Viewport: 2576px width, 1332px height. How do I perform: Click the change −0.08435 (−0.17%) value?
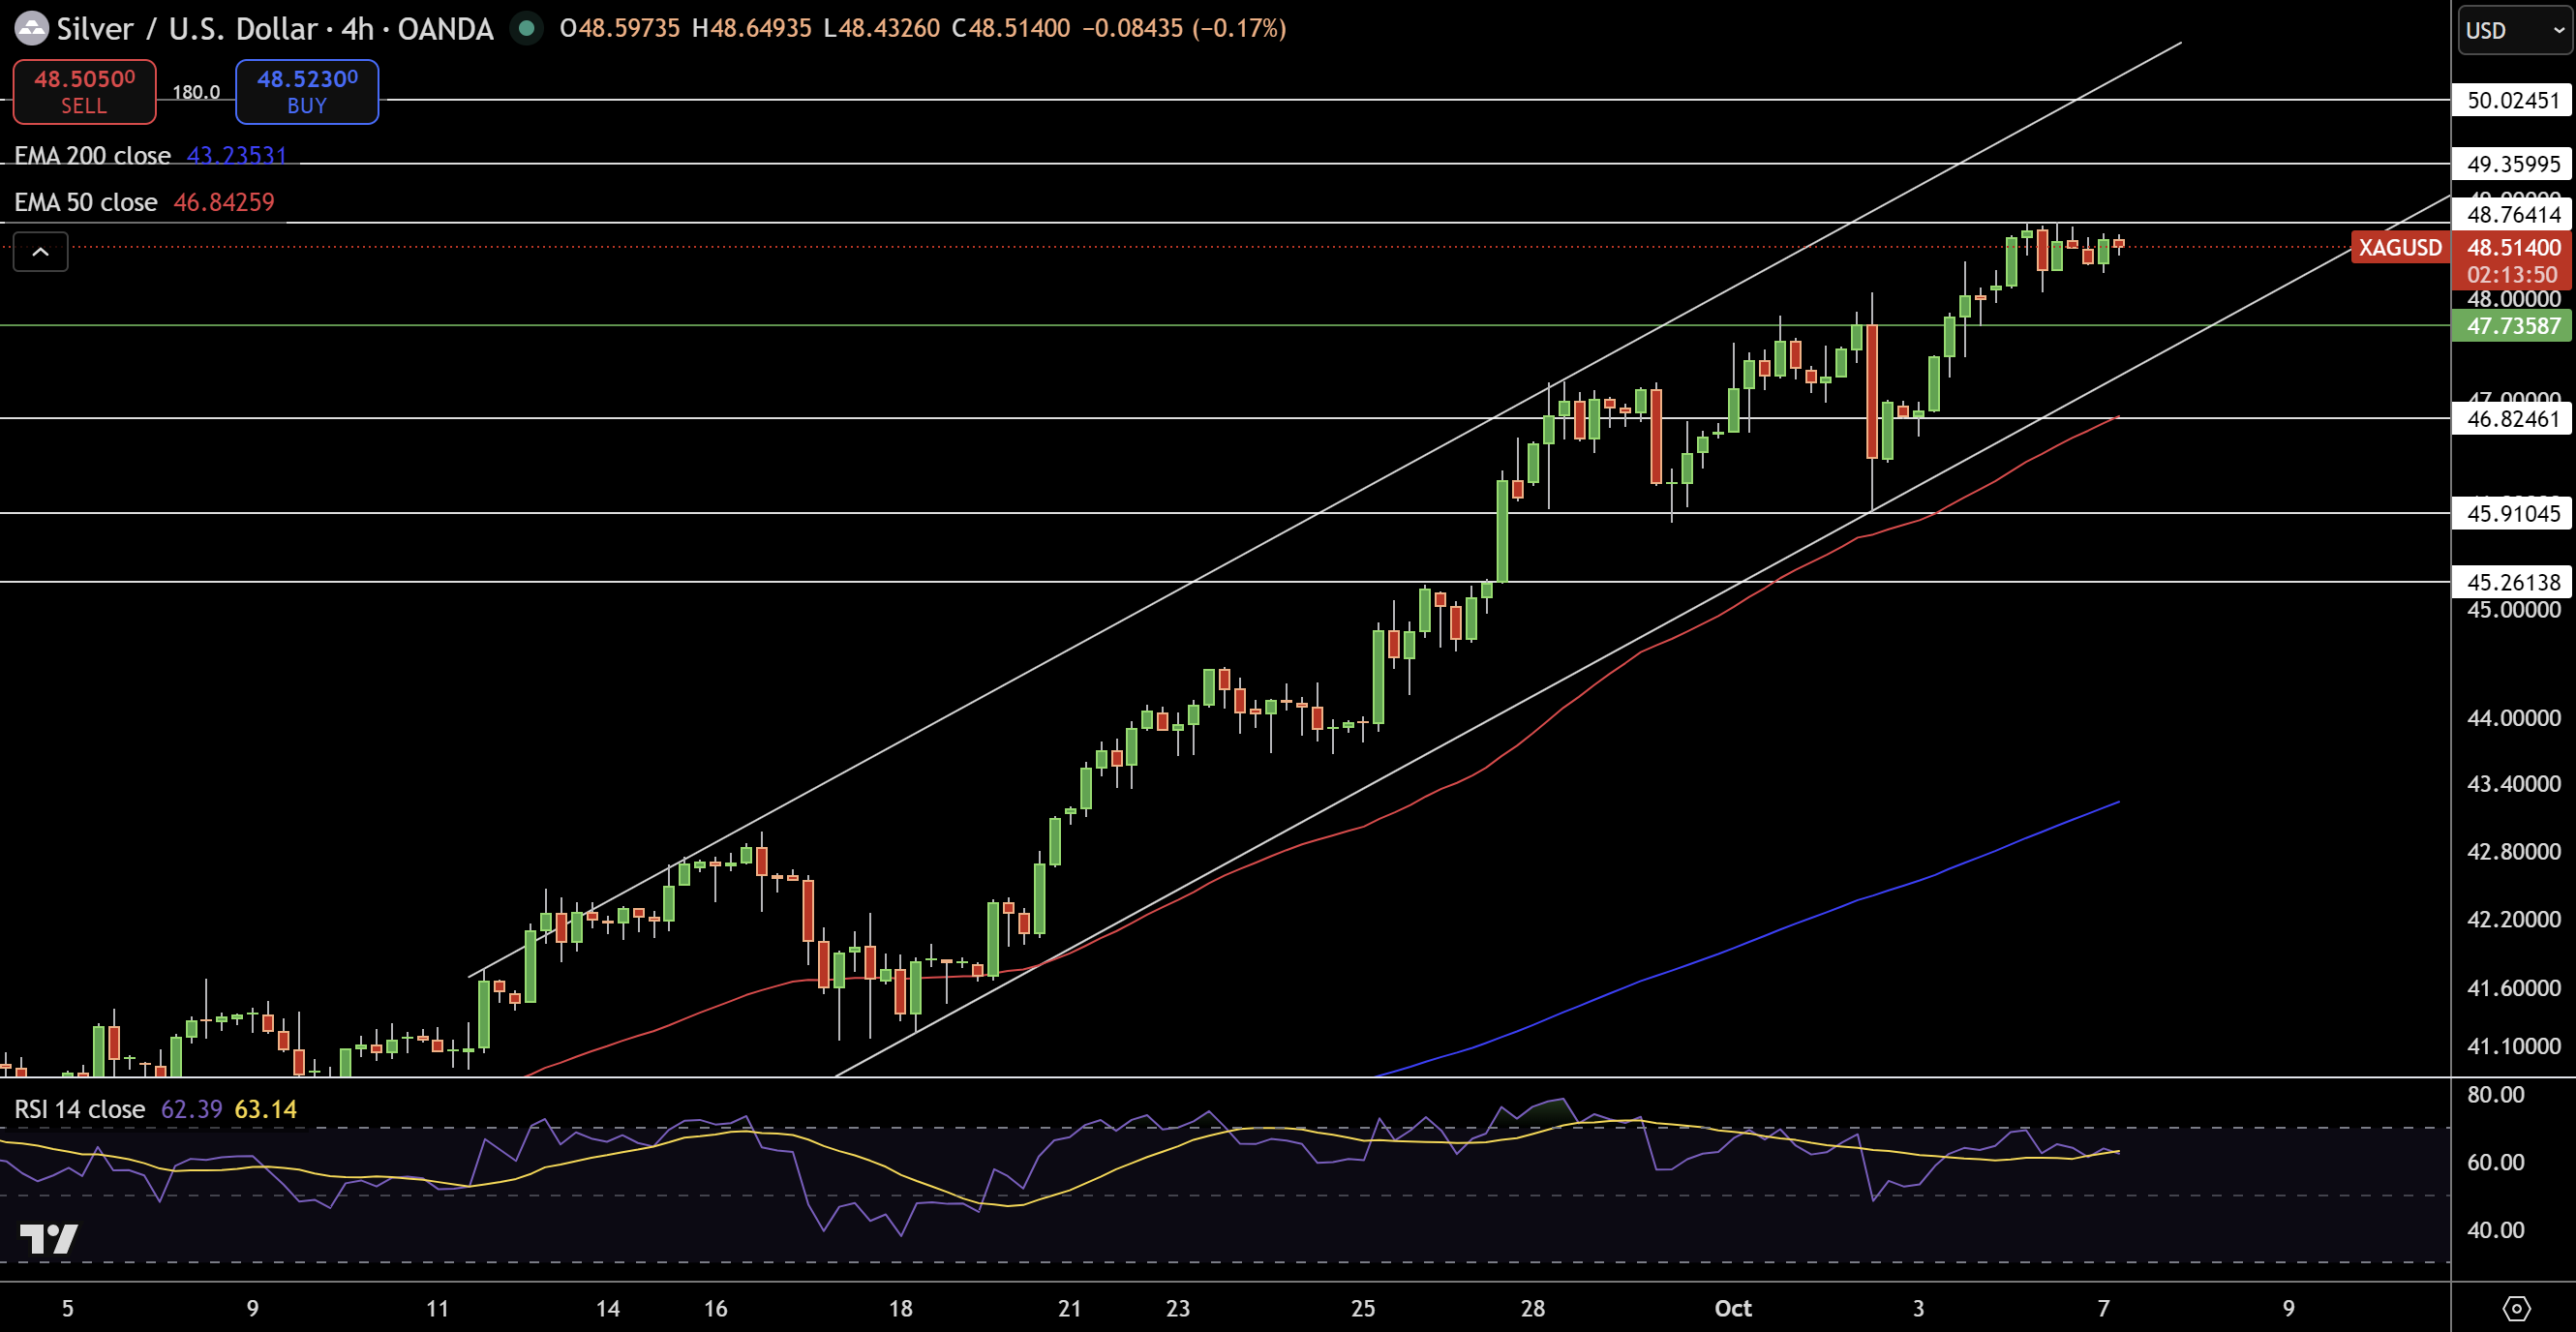[1184, 28]
